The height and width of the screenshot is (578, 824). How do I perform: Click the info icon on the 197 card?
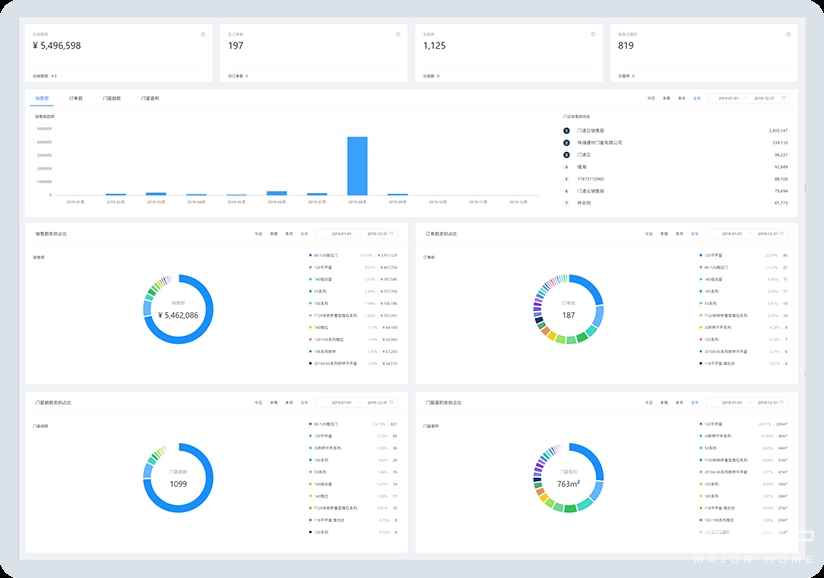click(x=398, y=34)
